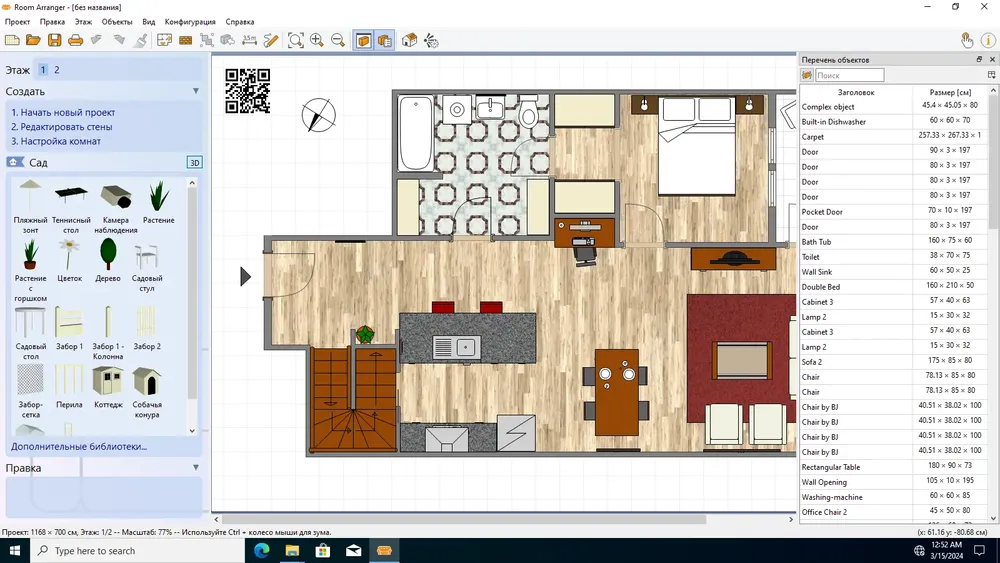Click the Save project floppy disk icon

pyautogui.click(x=54, y=40)
